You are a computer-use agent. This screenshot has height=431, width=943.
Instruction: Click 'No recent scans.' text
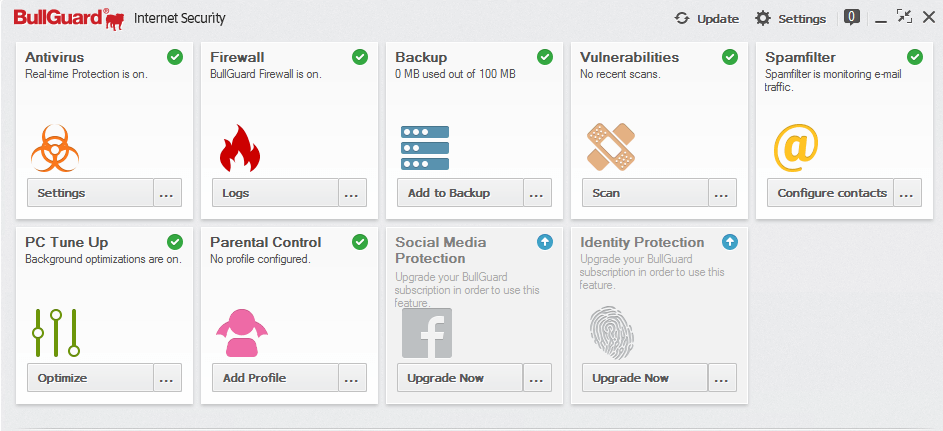click(x=620, y=75)
